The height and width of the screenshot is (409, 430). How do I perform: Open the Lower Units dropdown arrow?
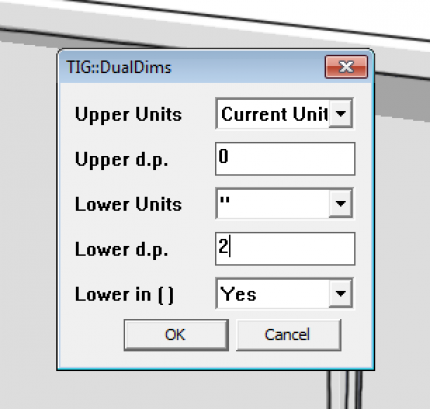341,203
